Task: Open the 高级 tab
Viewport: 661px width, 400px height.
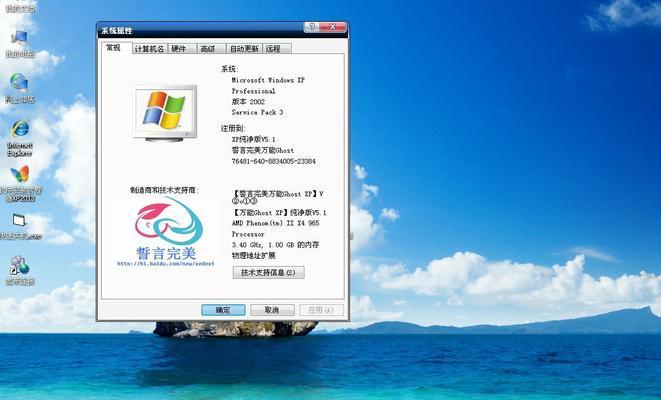Action: click(211, 48)
